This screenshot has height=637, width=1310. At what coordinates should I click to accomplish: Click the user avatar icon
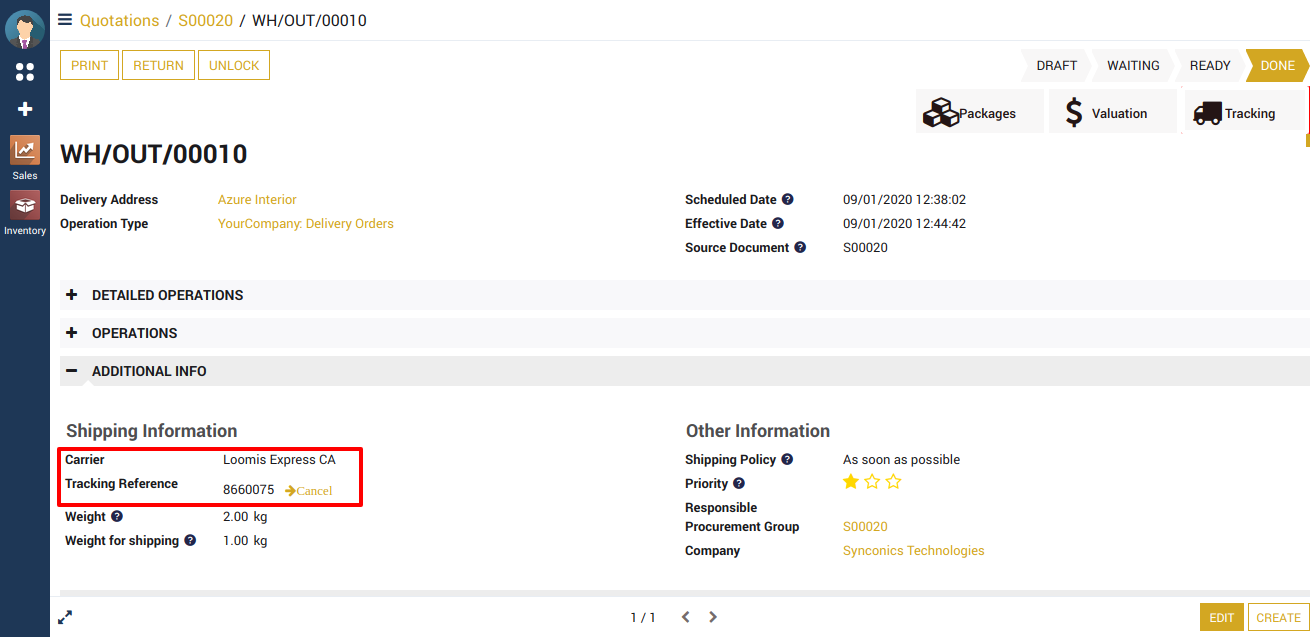pyautogui.click(x=25, y=29)
